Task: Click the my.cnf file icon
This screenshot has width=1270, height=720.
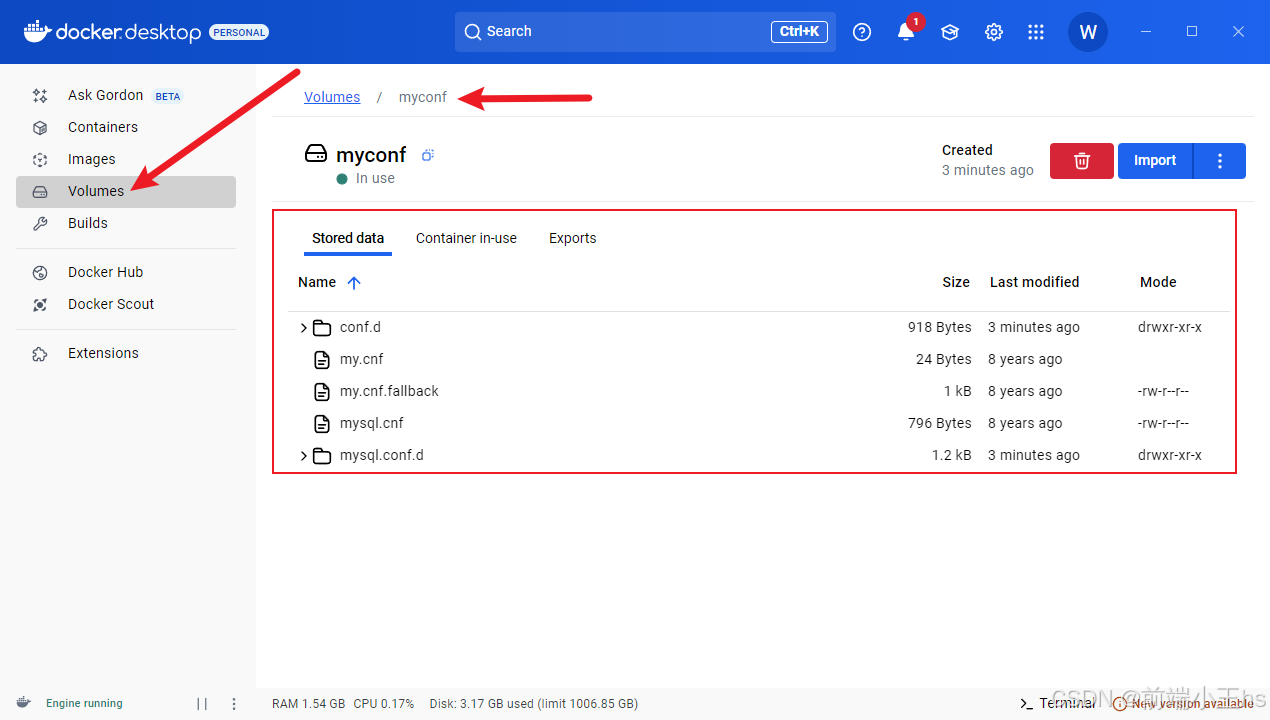Action: pos(321,360)
